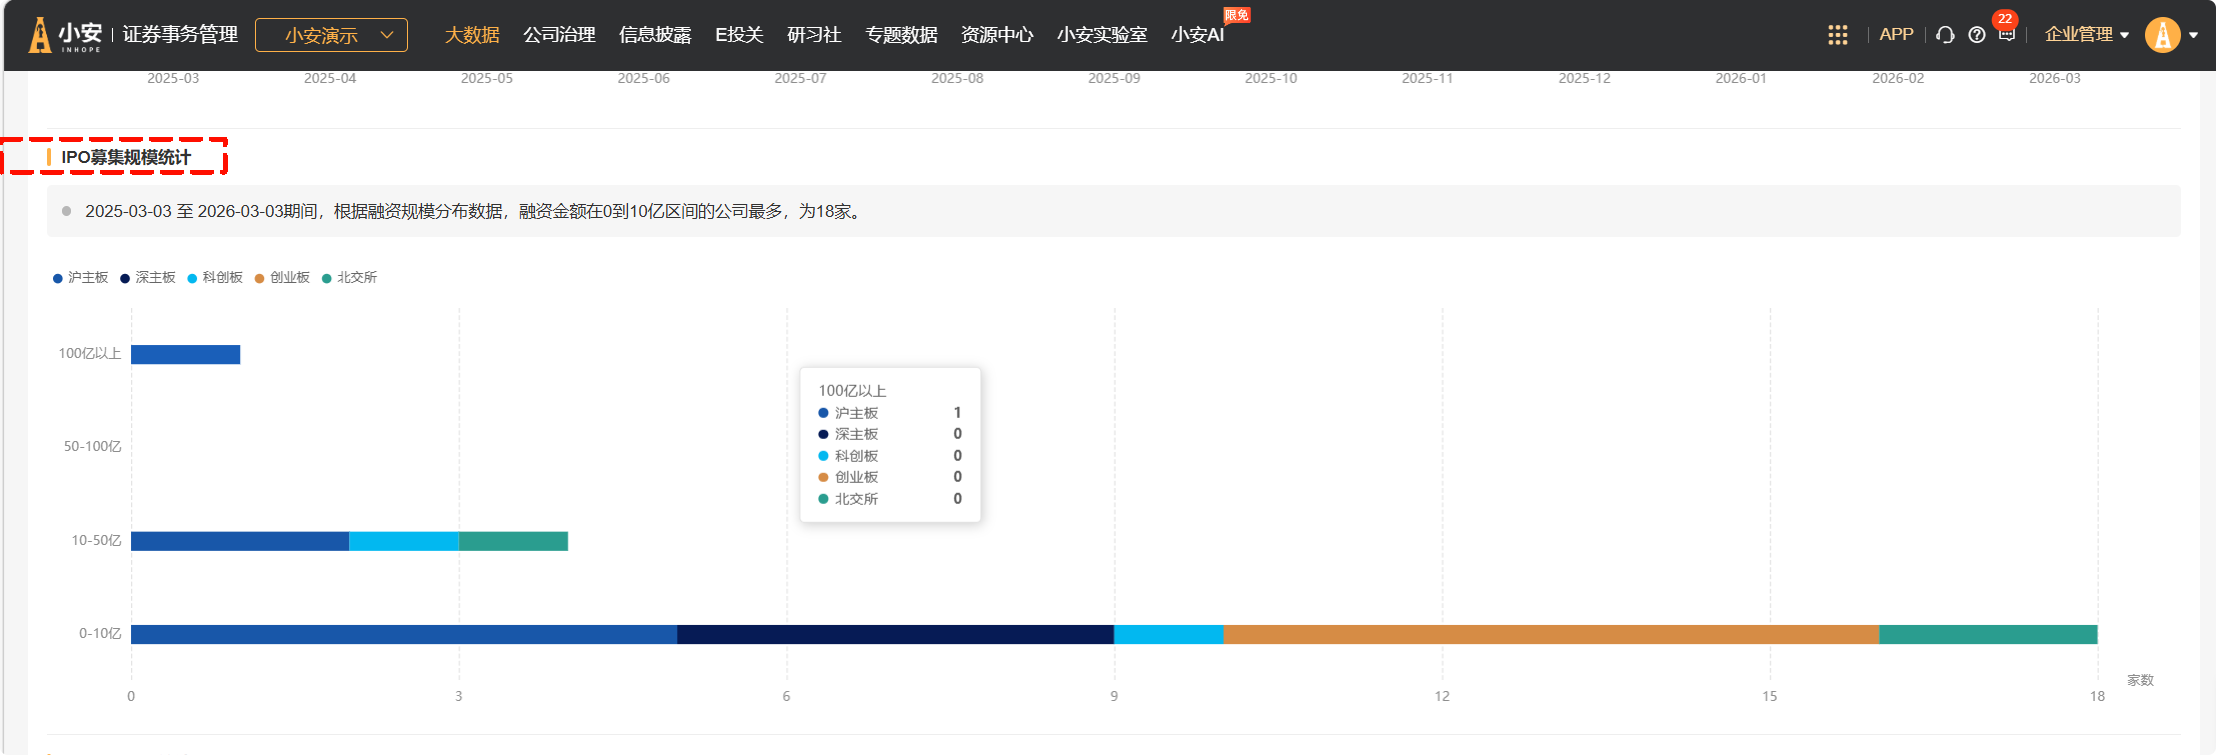Go to 小安AI in navigation
This screenshot has height=755, width=2216.
pos(1197,35)
